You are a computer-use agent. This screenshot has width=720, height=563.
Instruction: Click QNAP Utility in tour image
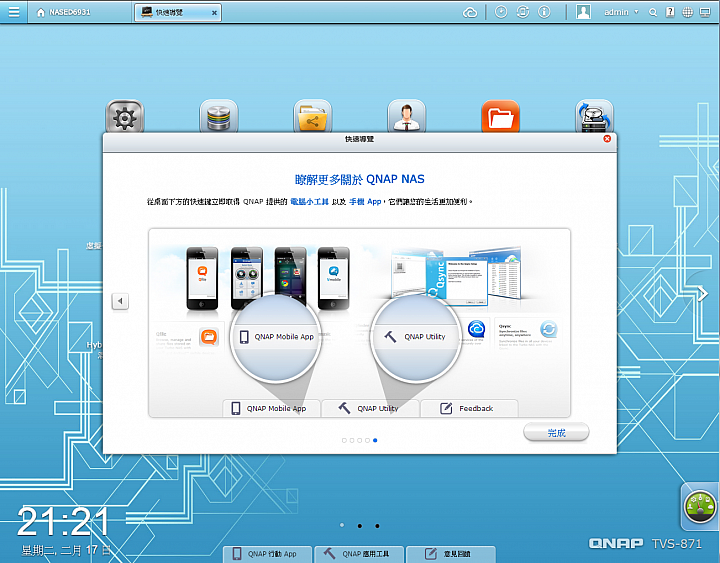(370, 408)
